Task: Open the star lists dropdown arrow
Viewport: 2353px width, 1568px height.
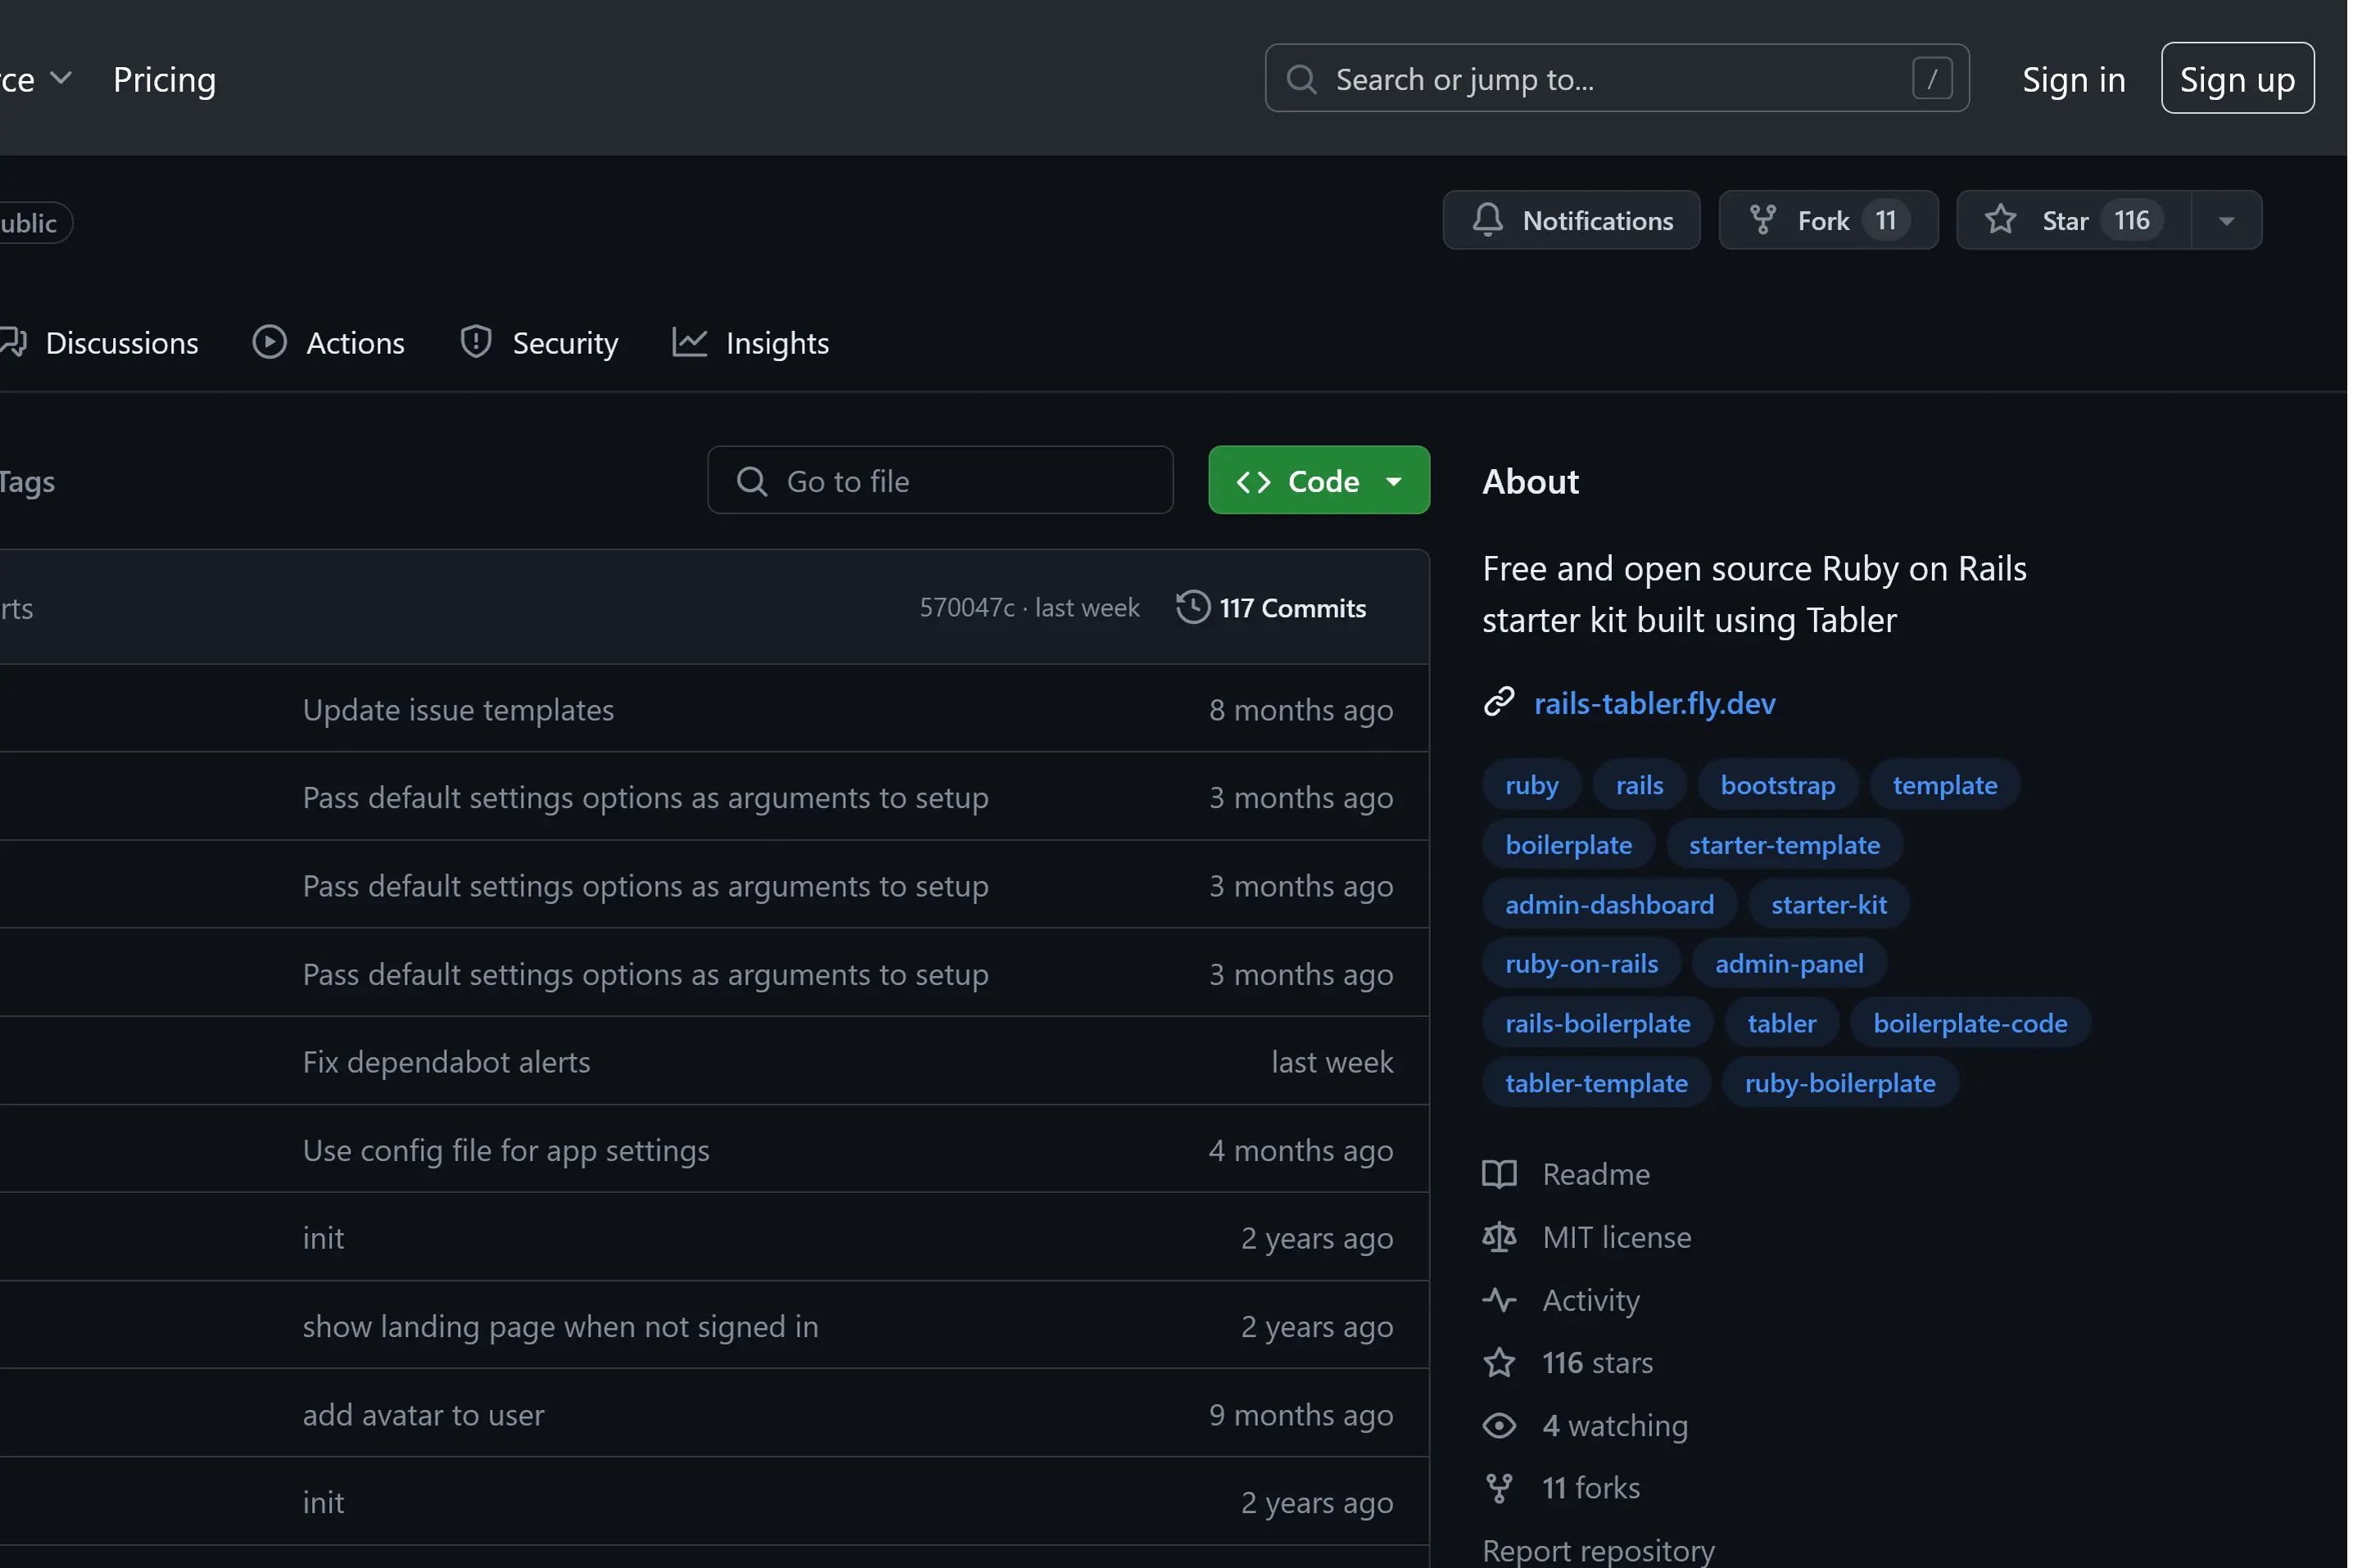Action: (2226, 220)
